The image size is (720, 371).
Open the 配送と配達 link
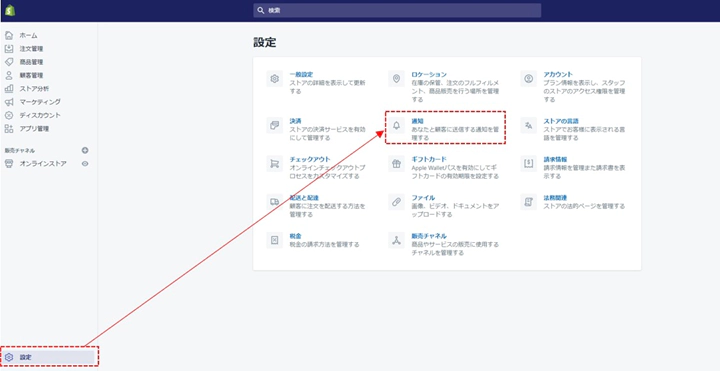pos(304,197)
